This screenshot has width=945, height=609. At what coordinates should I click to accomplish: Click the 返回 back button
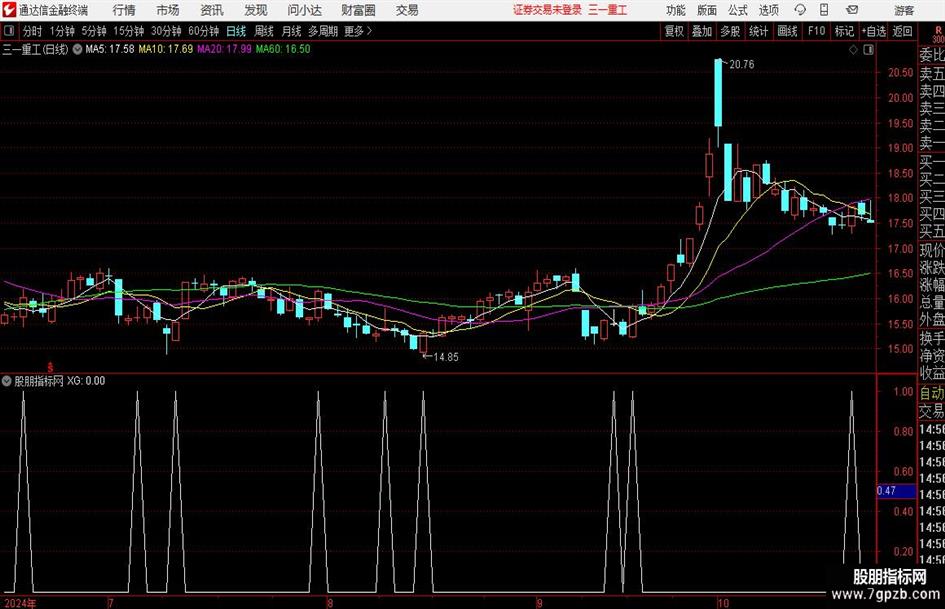click(902, 31)
